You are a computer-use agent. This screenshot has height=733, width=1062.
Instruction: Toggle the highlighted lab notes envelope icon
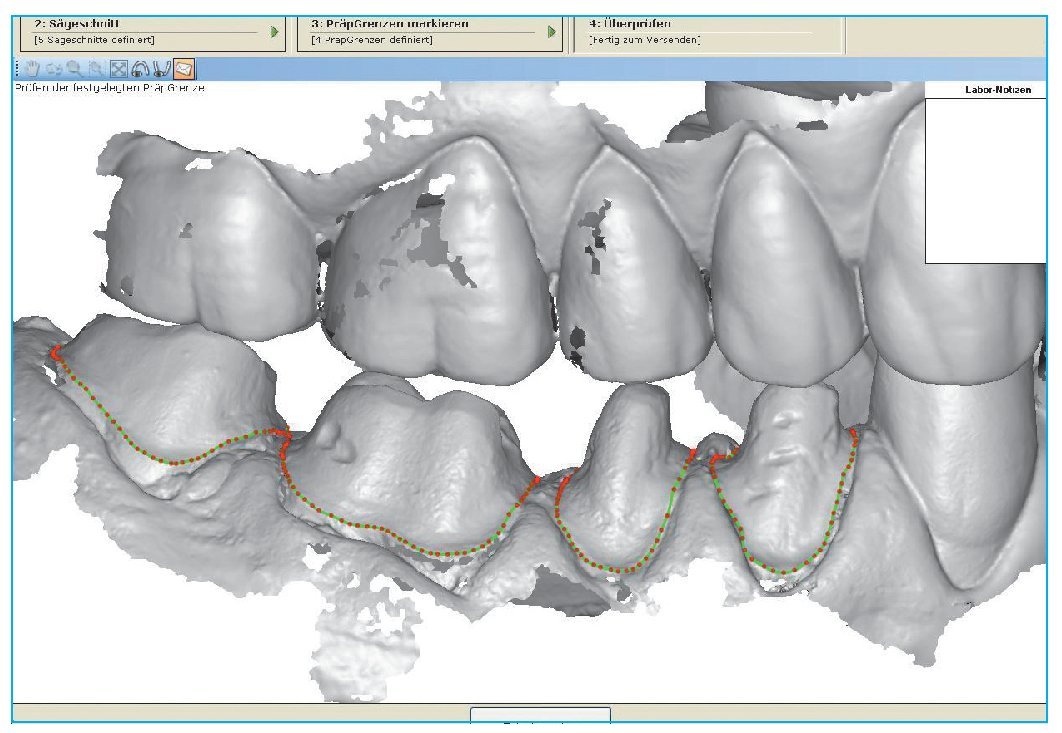pos(184,70)
